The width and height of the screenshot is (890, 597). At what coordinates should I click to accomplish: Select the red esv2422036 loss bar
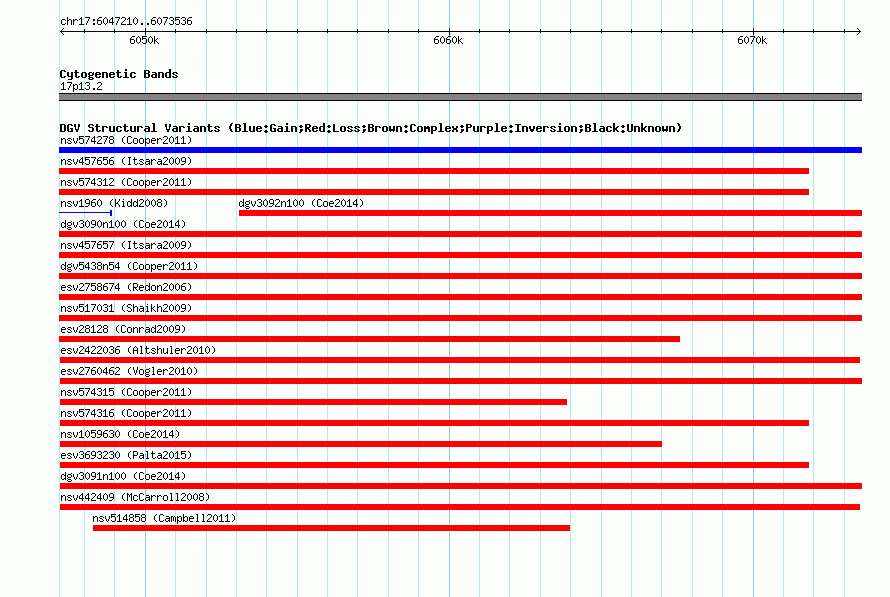[x=459, y=360]
